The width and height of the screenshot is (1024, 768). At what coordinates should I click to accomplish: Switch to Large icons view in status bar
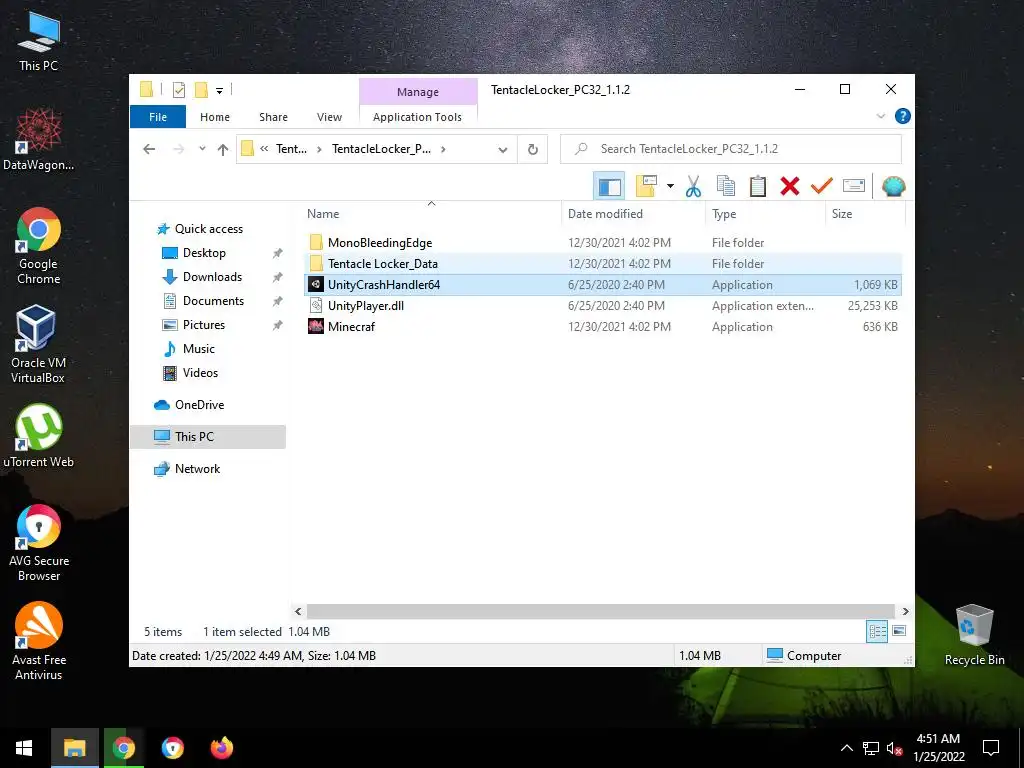(899, 631)
